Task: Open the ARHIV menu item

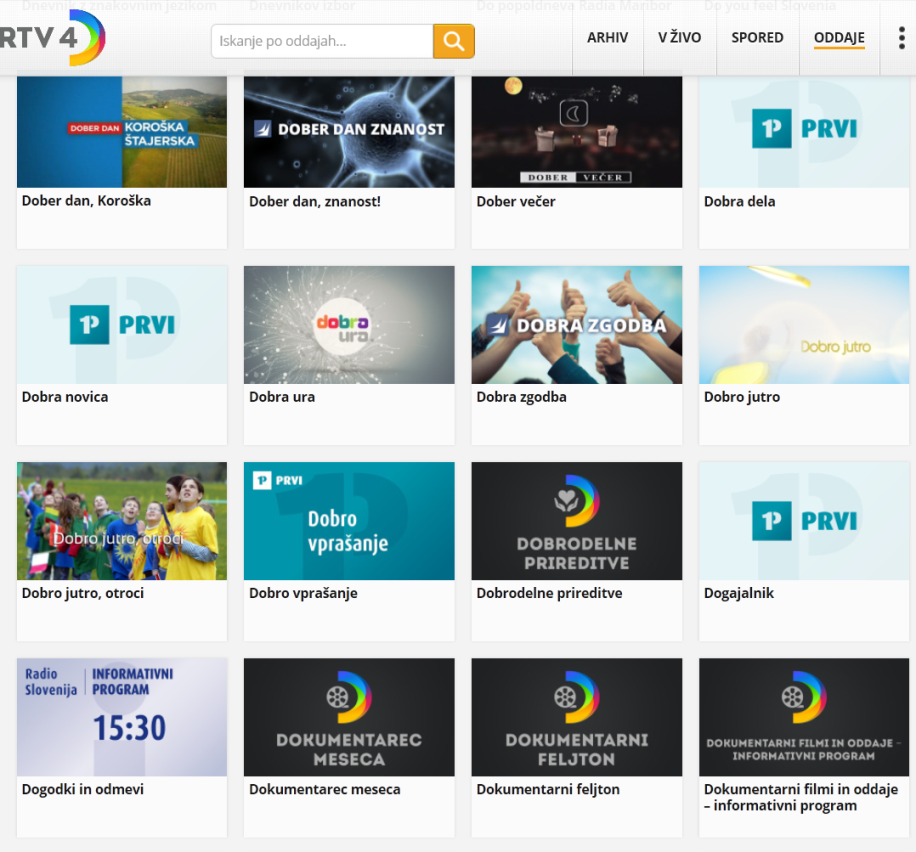Action: [608, 37]
